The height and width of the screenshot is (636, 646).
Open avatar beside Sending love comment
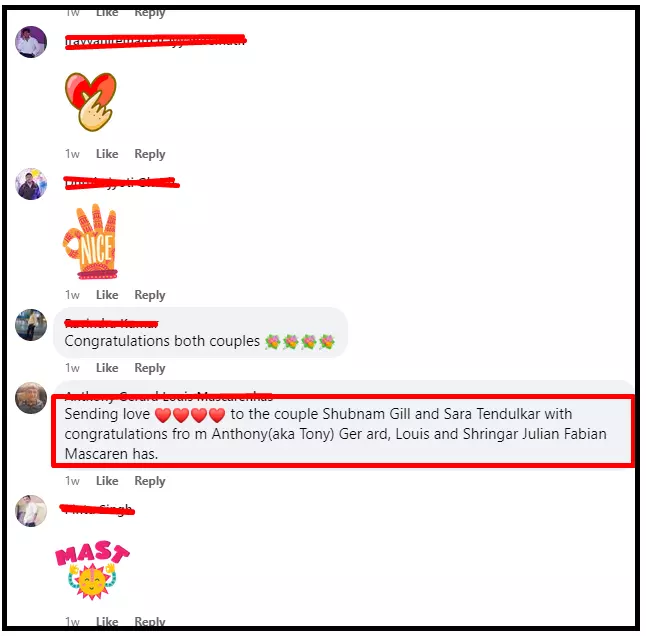(x=31, y=398)
